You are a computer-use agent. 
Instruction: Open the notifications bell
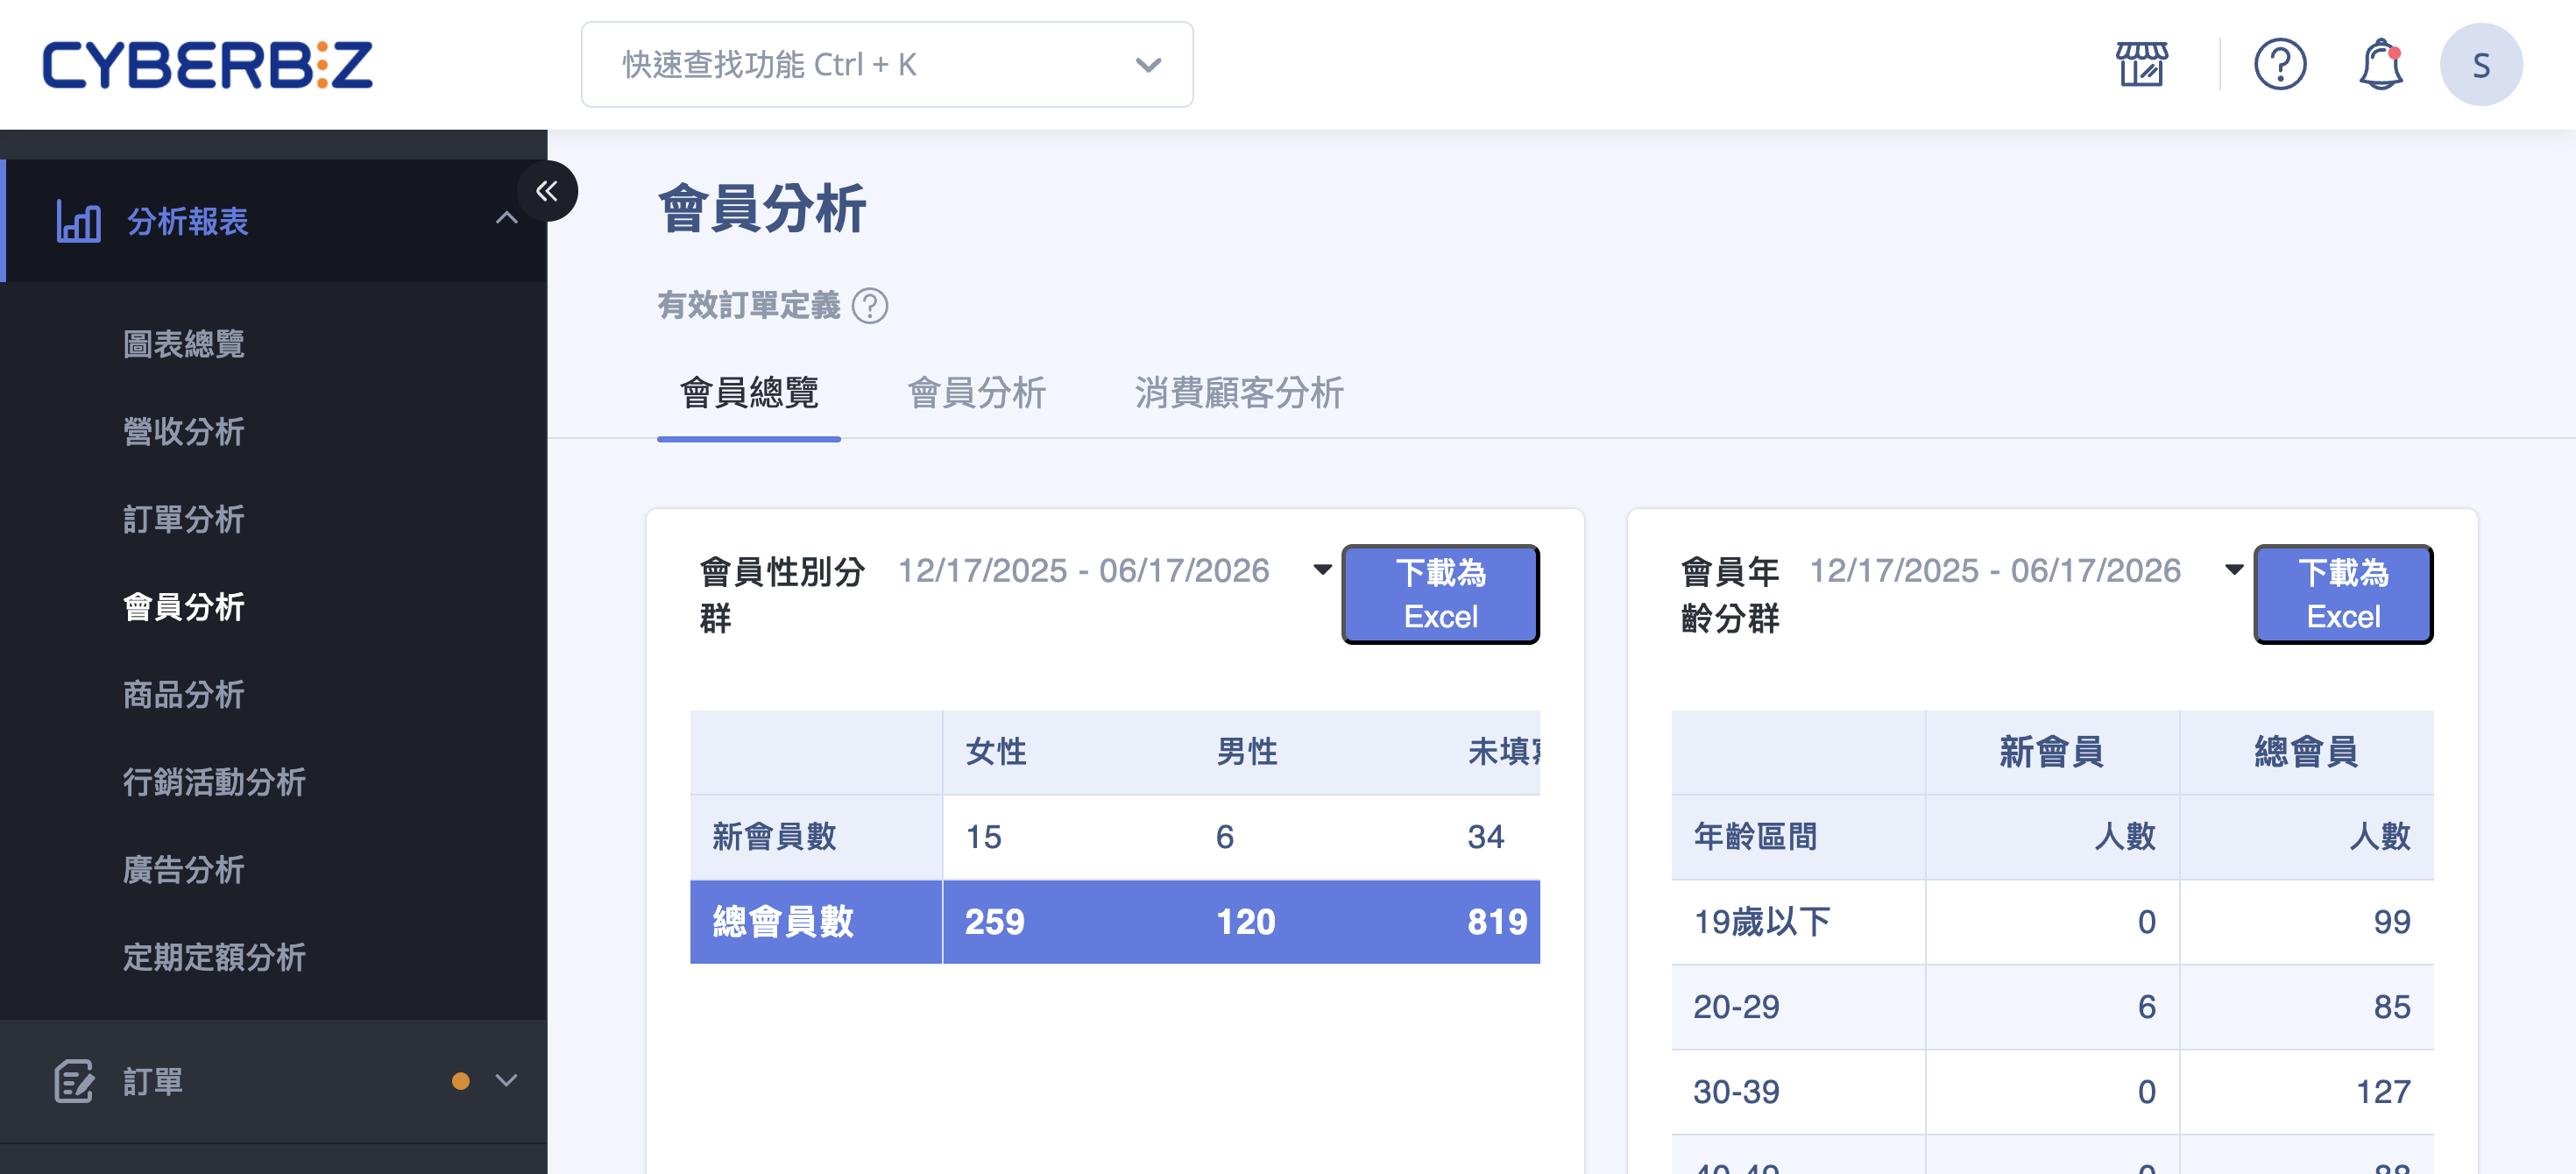[x=2381, y=65]
